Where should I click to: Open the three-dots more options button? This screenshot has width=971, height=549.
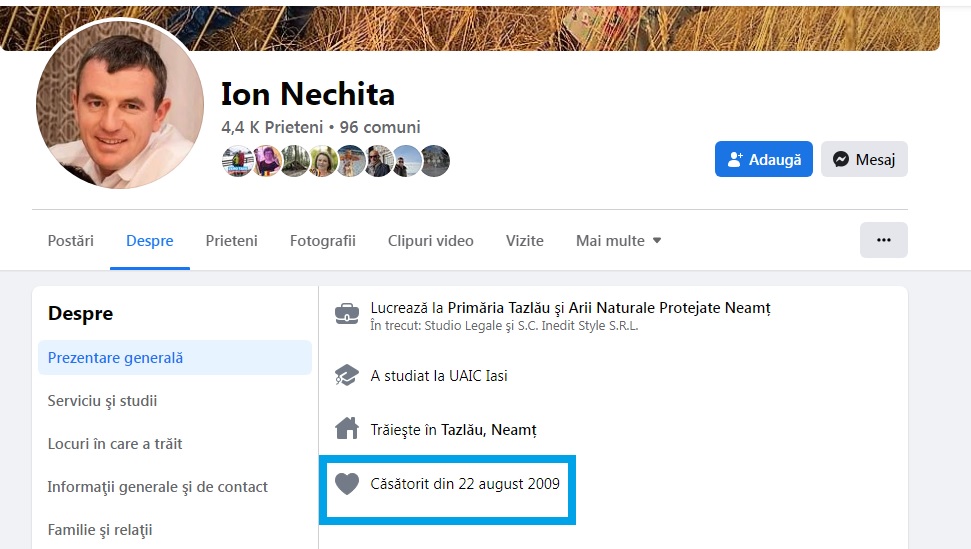pos(883,240)
